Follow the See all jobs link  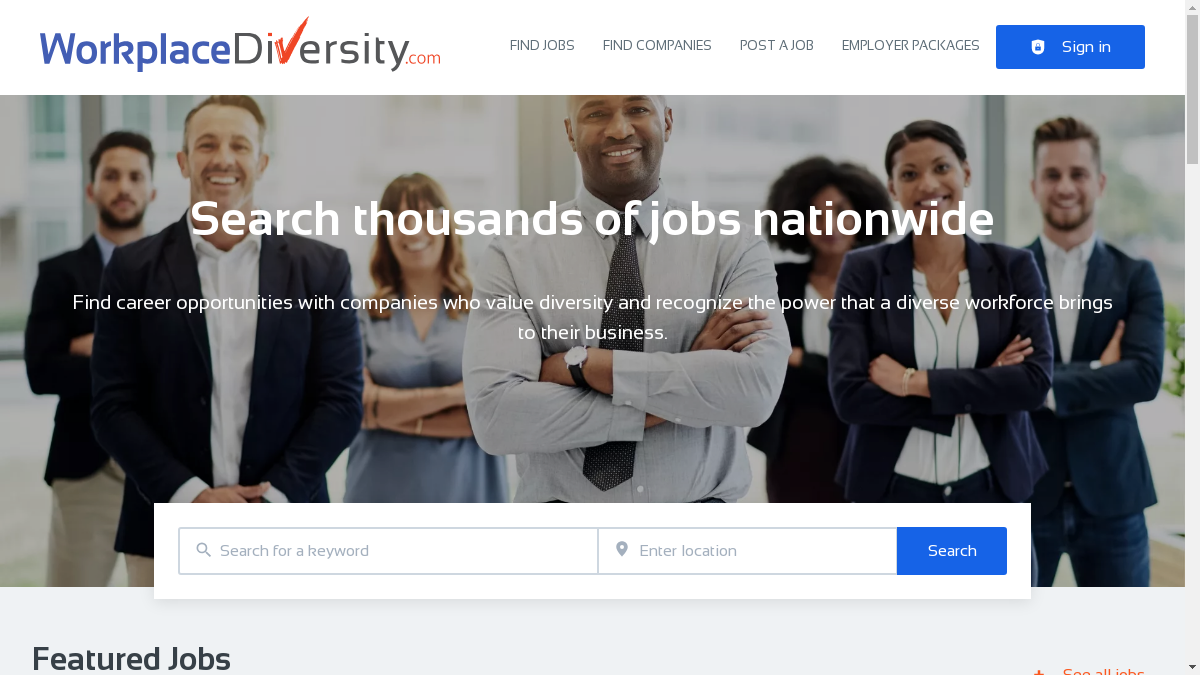tap(1103, 671)
